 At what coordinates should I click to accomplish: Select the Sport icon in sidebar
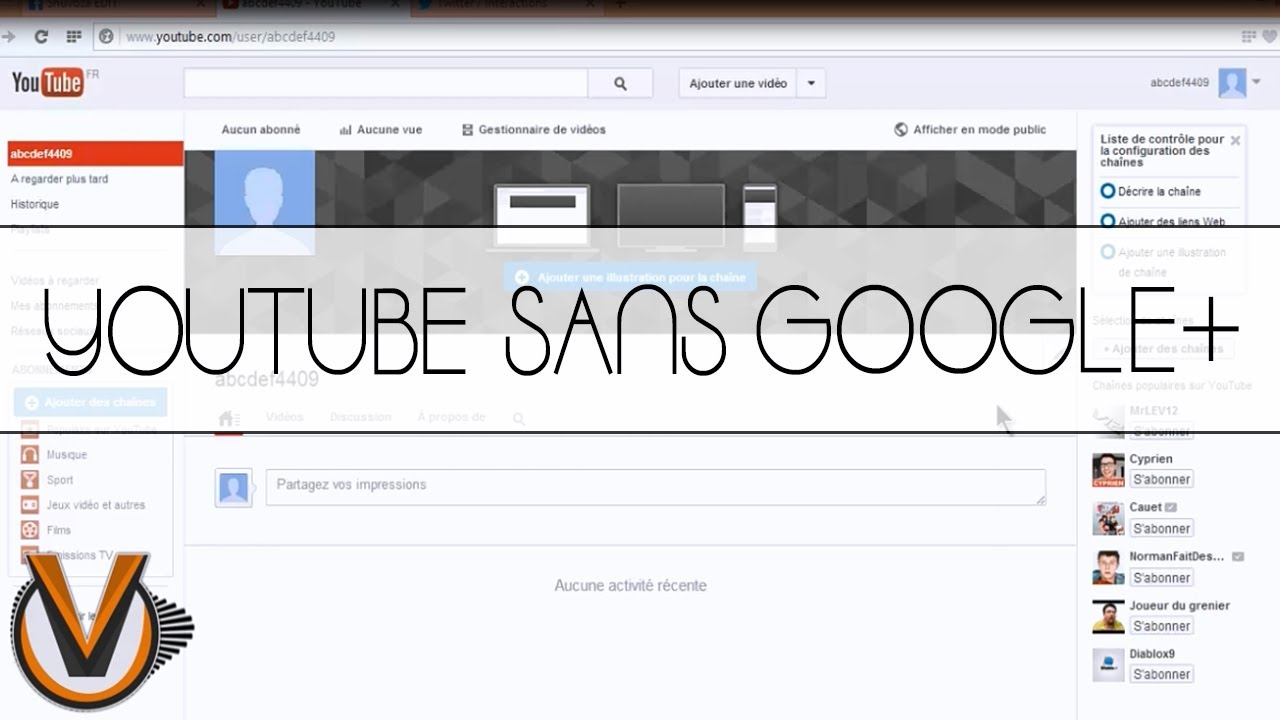click(30, 480)
